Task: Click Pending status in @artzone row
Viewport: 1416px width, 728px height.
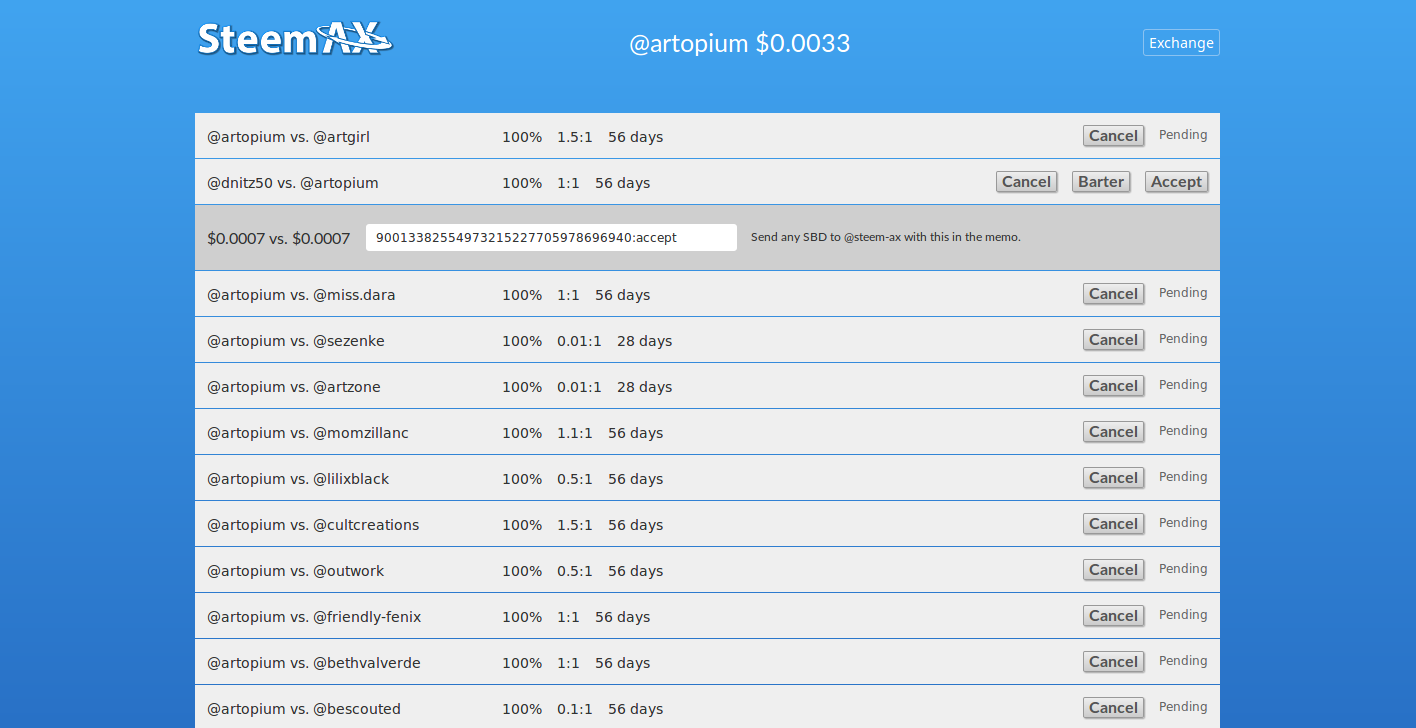Action: (1183, 385)
